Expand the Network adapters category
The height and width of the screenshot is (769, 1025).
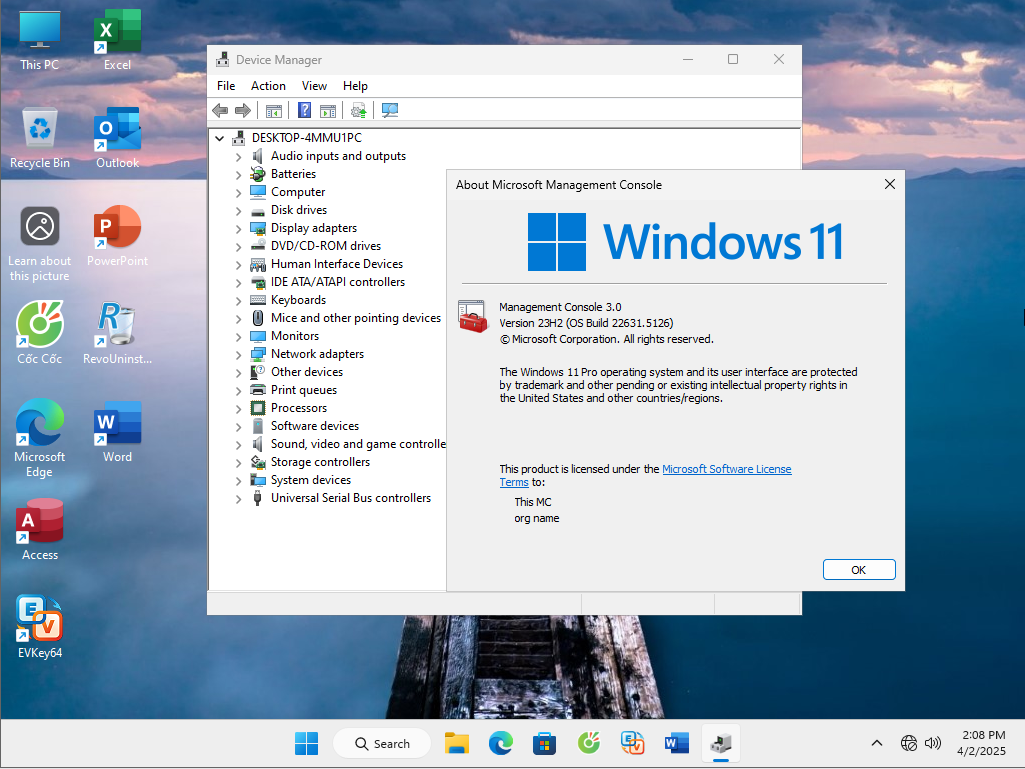(x=239, y=354)
